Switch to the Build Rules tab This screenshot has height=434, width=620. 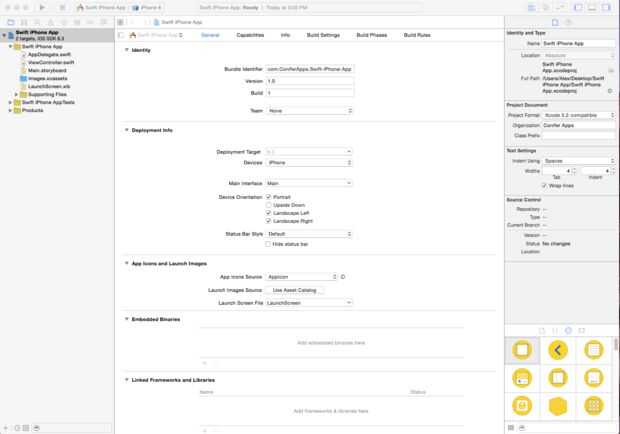417,35
